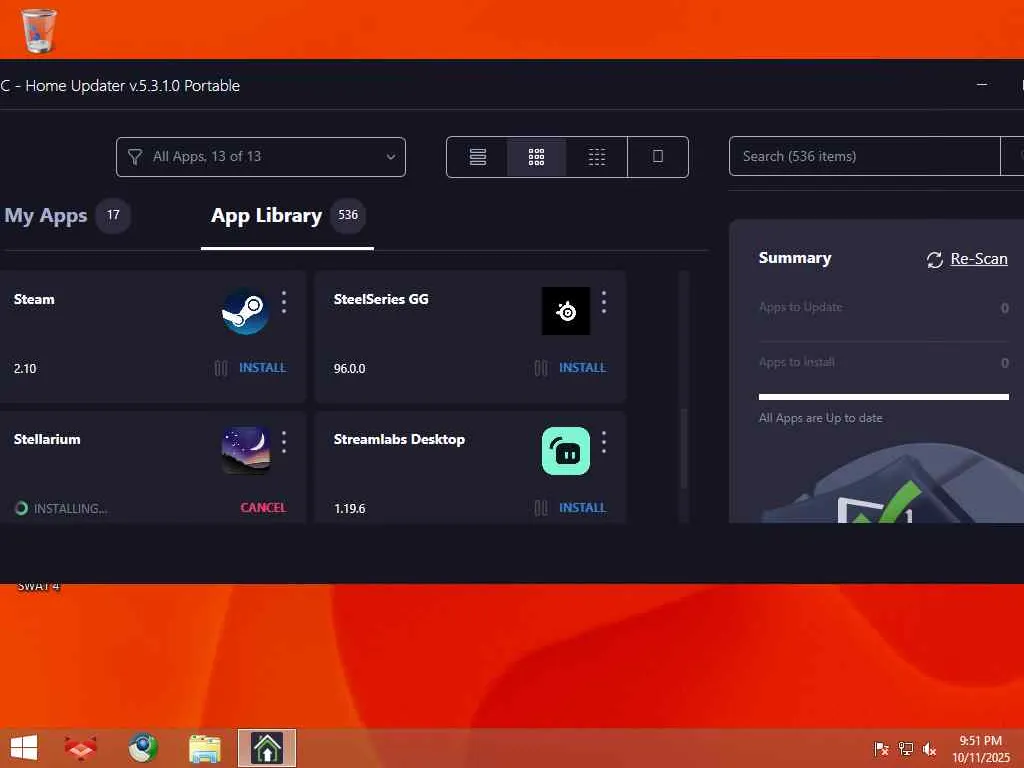Click the Search 536 items field
Screen dimensions: 1024x768
click(865, 156)
